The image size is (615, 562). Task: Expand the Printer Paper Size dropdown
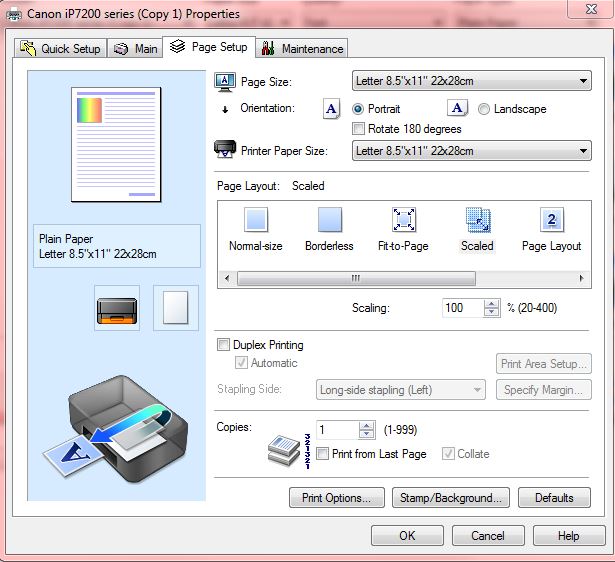click(472, 151)
